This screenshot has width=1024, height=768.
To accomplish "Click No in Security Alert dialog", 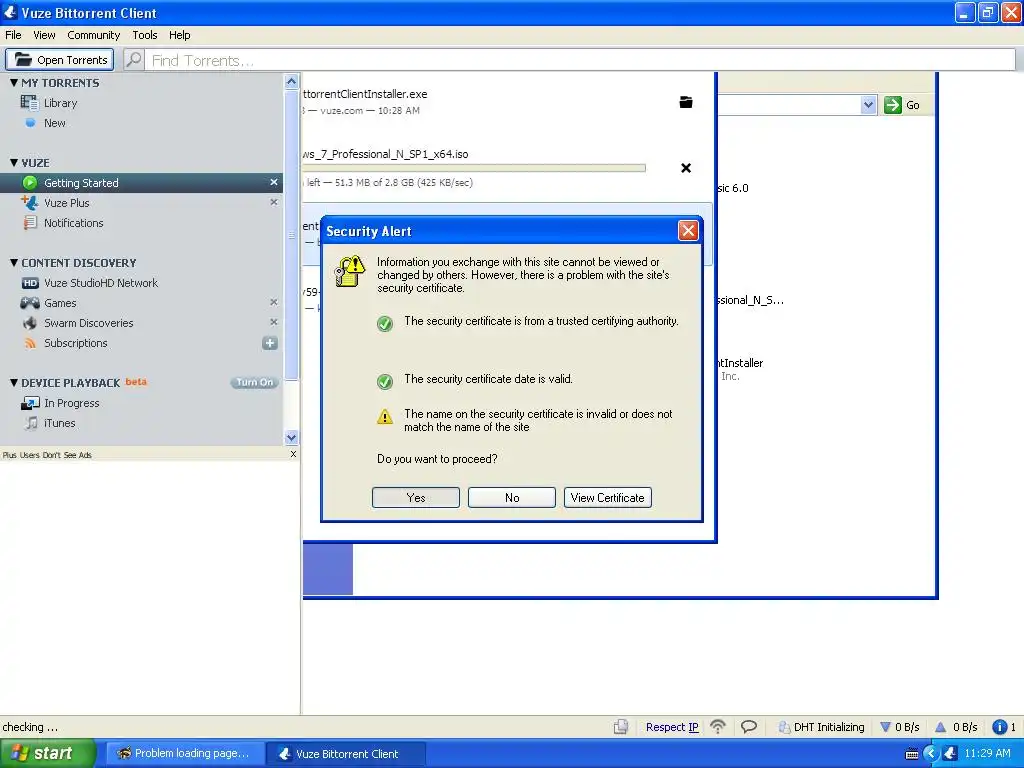I will point(512,498).
